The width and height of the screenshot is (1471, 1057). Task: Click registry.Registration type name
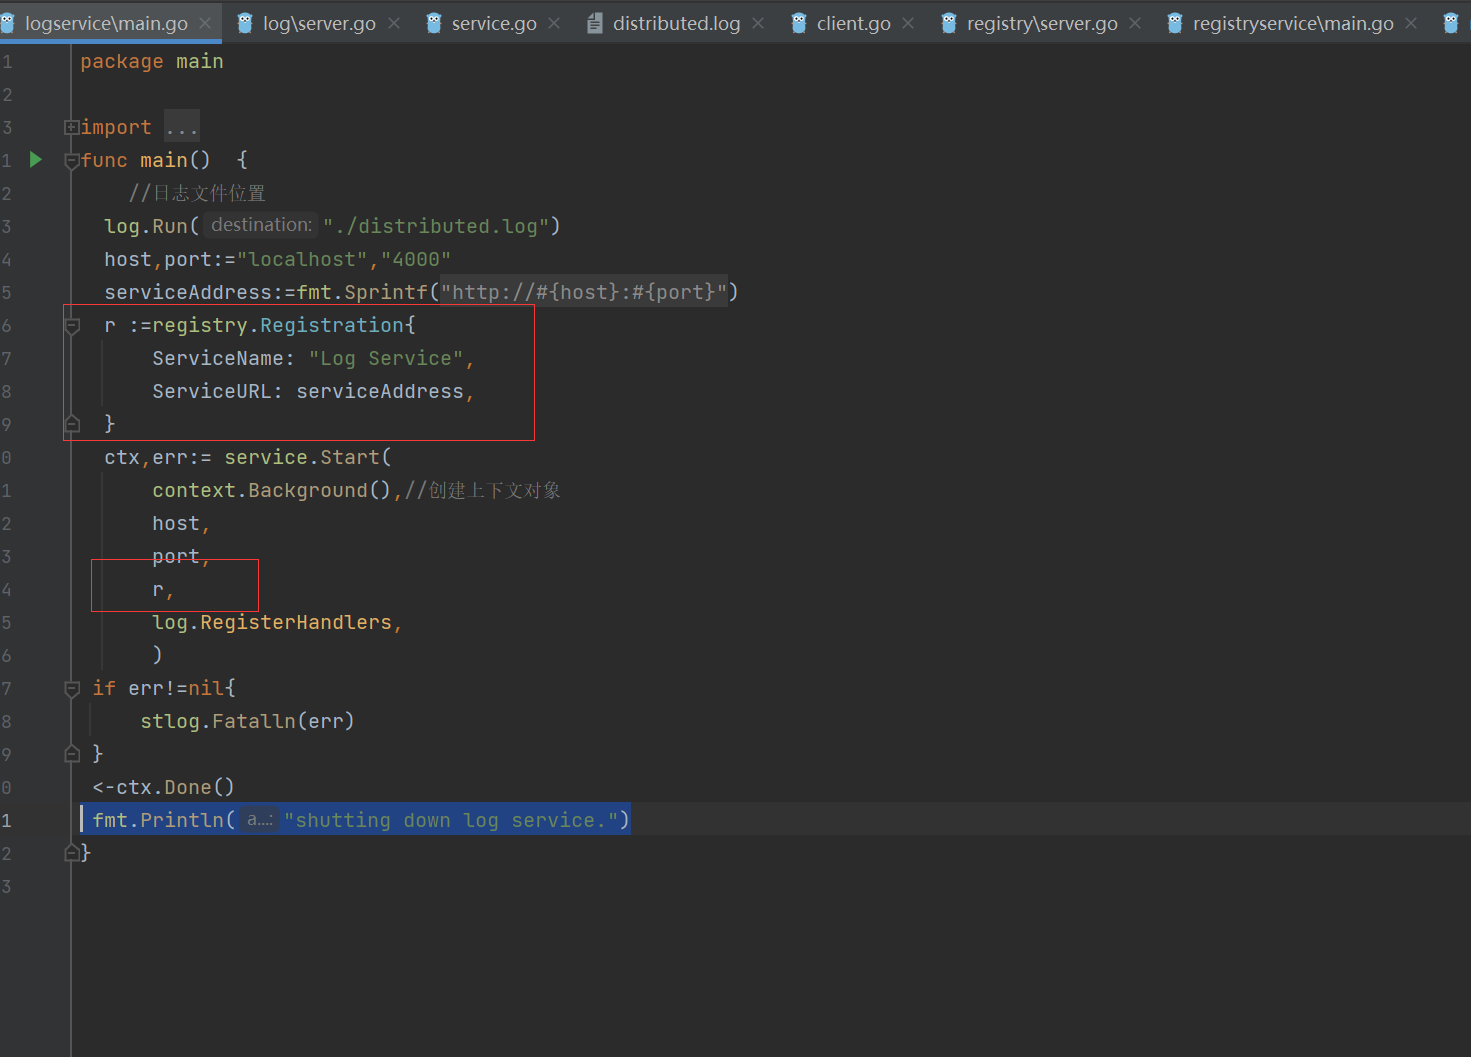pyautogui.click(x=280, y=325)
